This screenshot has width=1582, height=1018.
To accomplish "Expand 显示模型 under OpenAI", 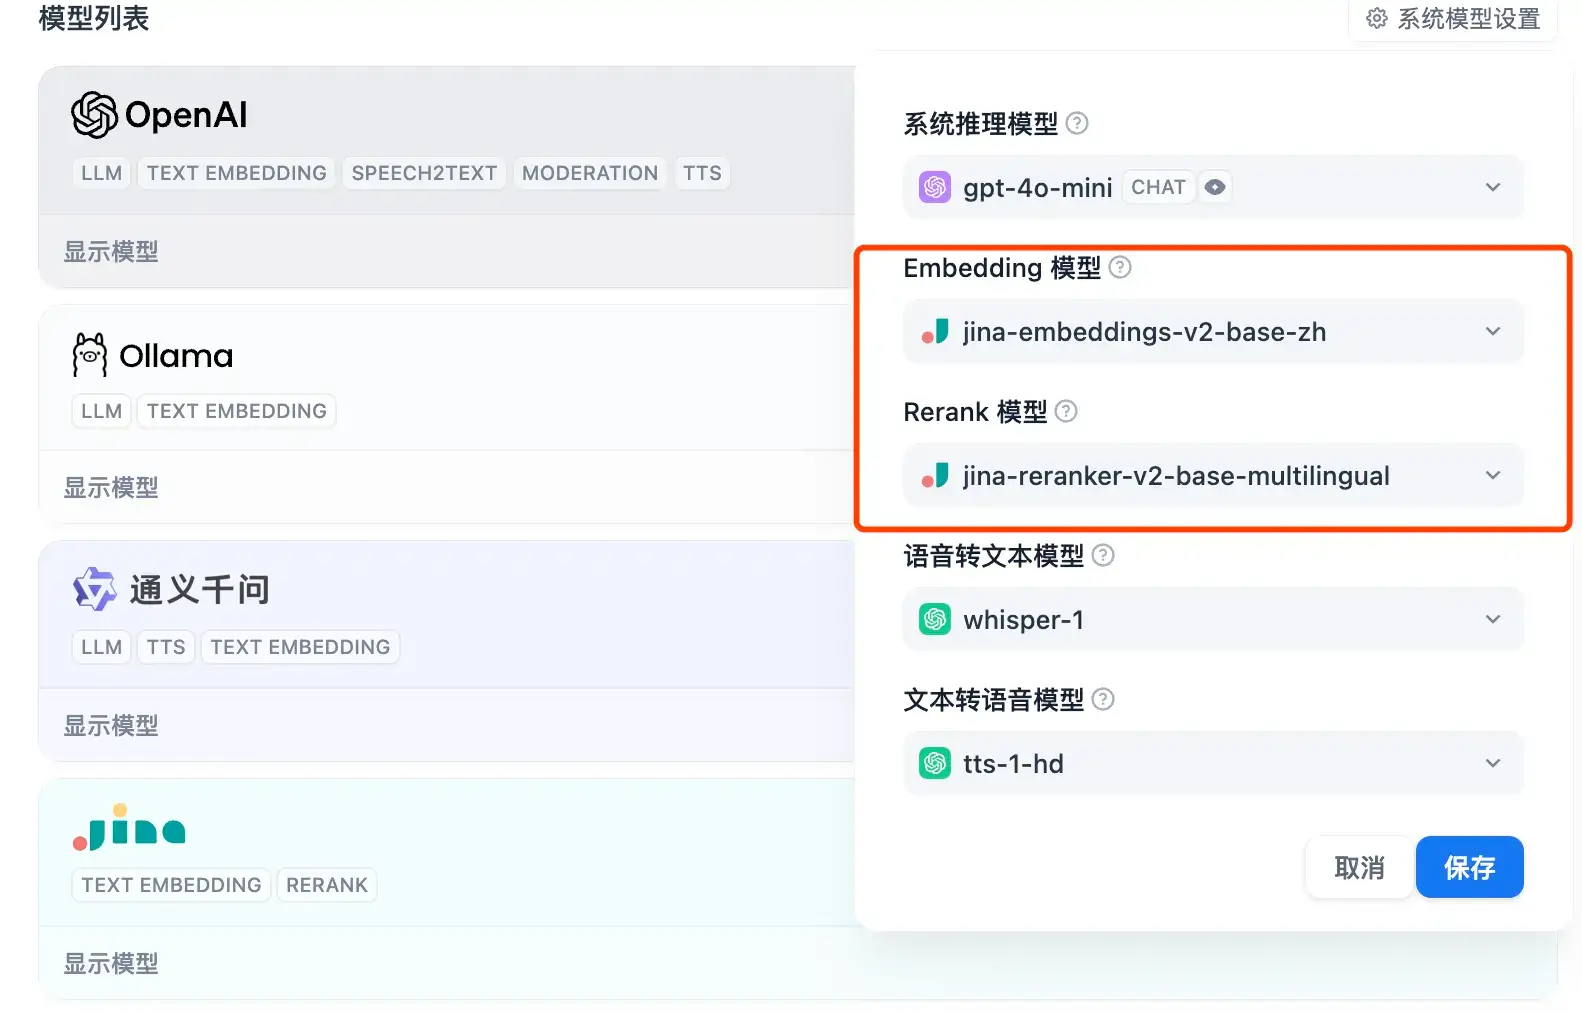I will (x=111, y=251).
